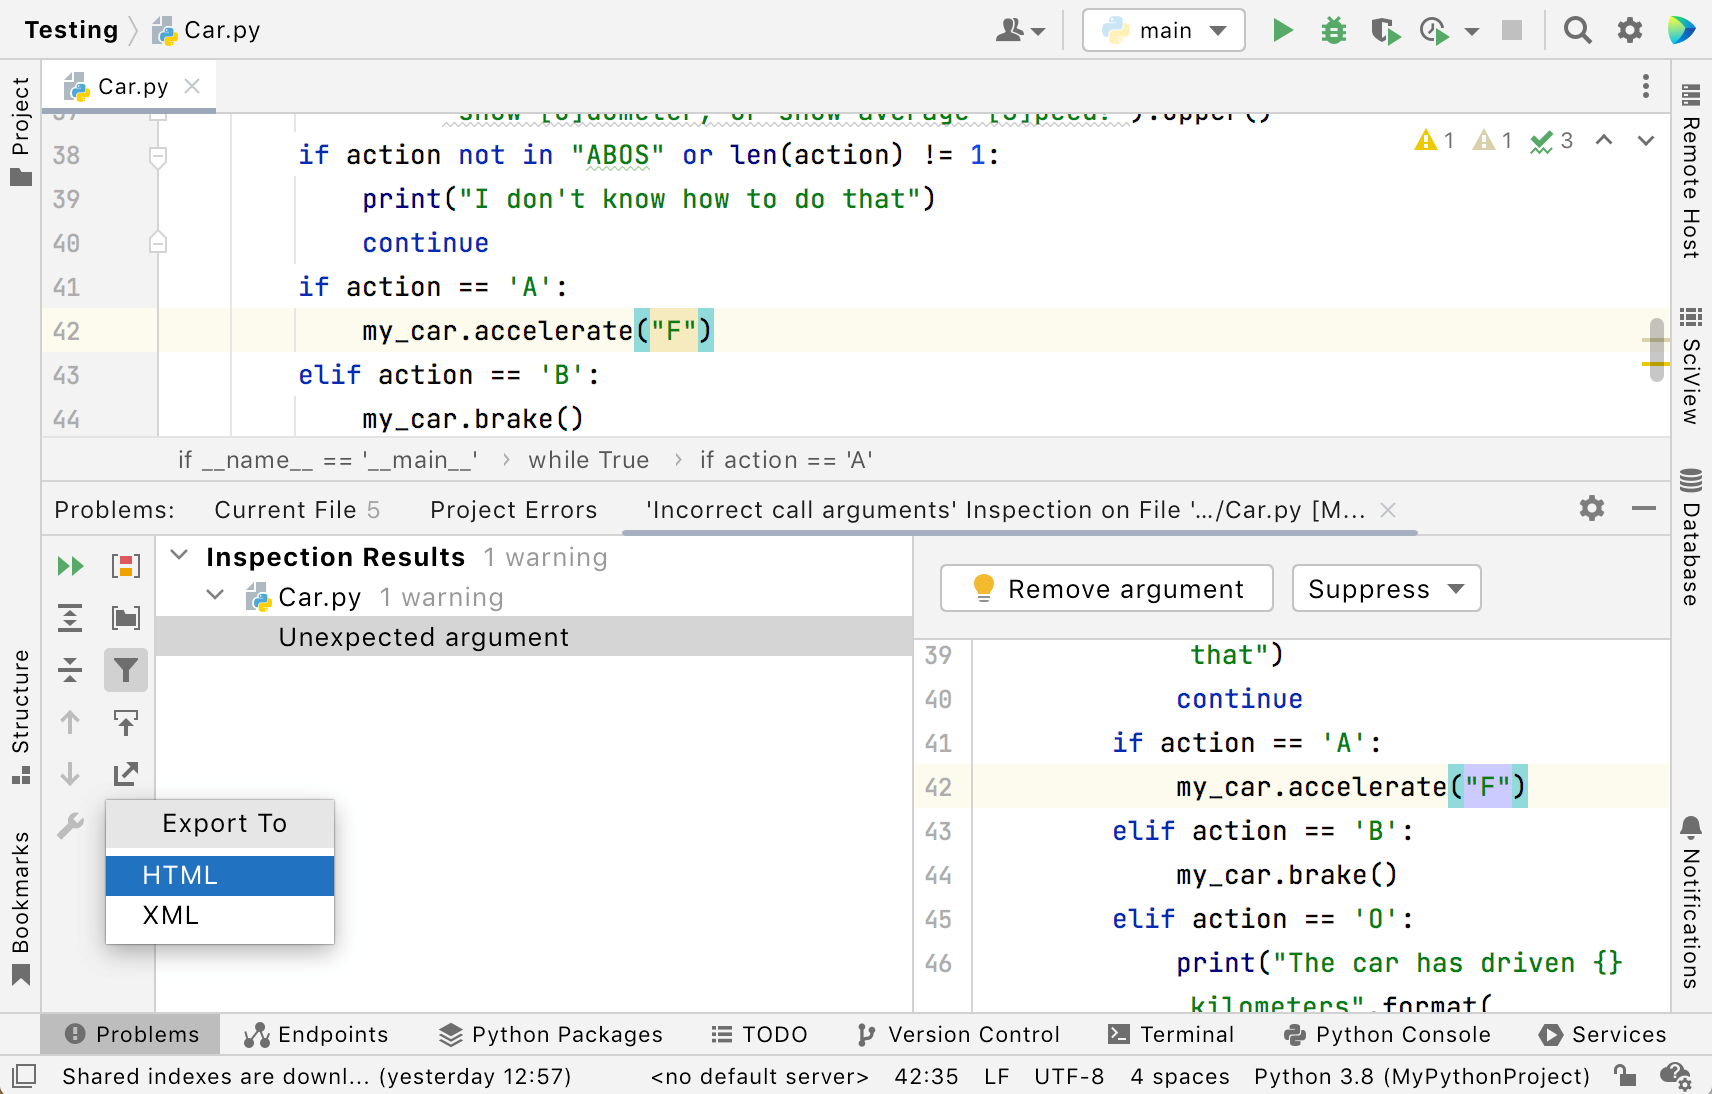Select the Unexpected argument warning item
Viewport: 1712px width, 1094px height.
[424, 637]
